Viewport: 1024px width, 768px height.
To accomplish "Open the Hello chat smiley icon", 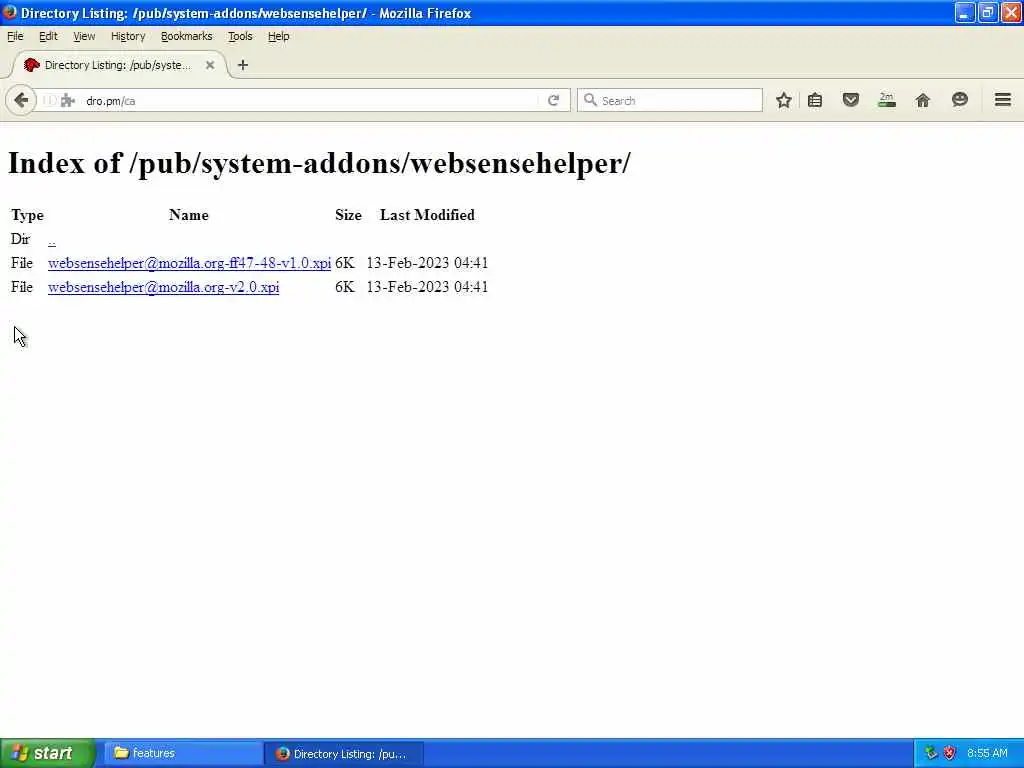I will (x=959, y=100).
